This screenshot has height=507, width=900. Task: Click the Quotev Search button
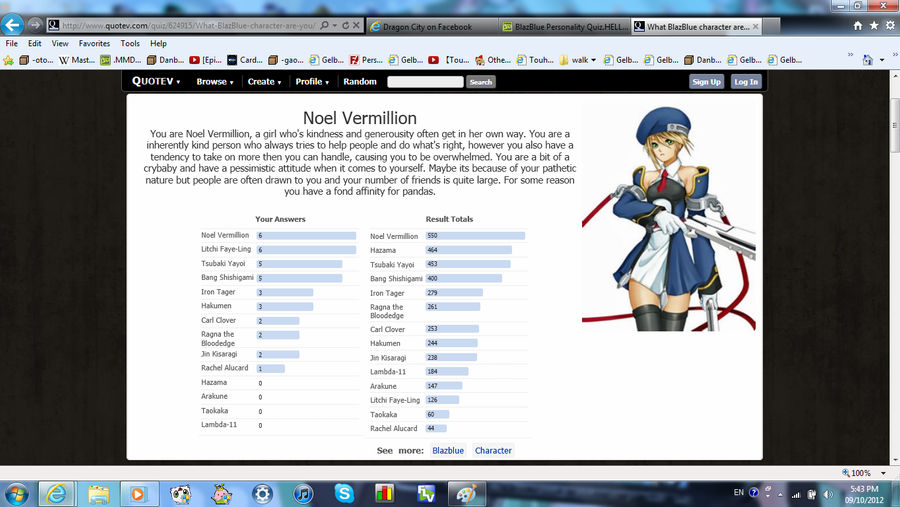tap(480, 82)
